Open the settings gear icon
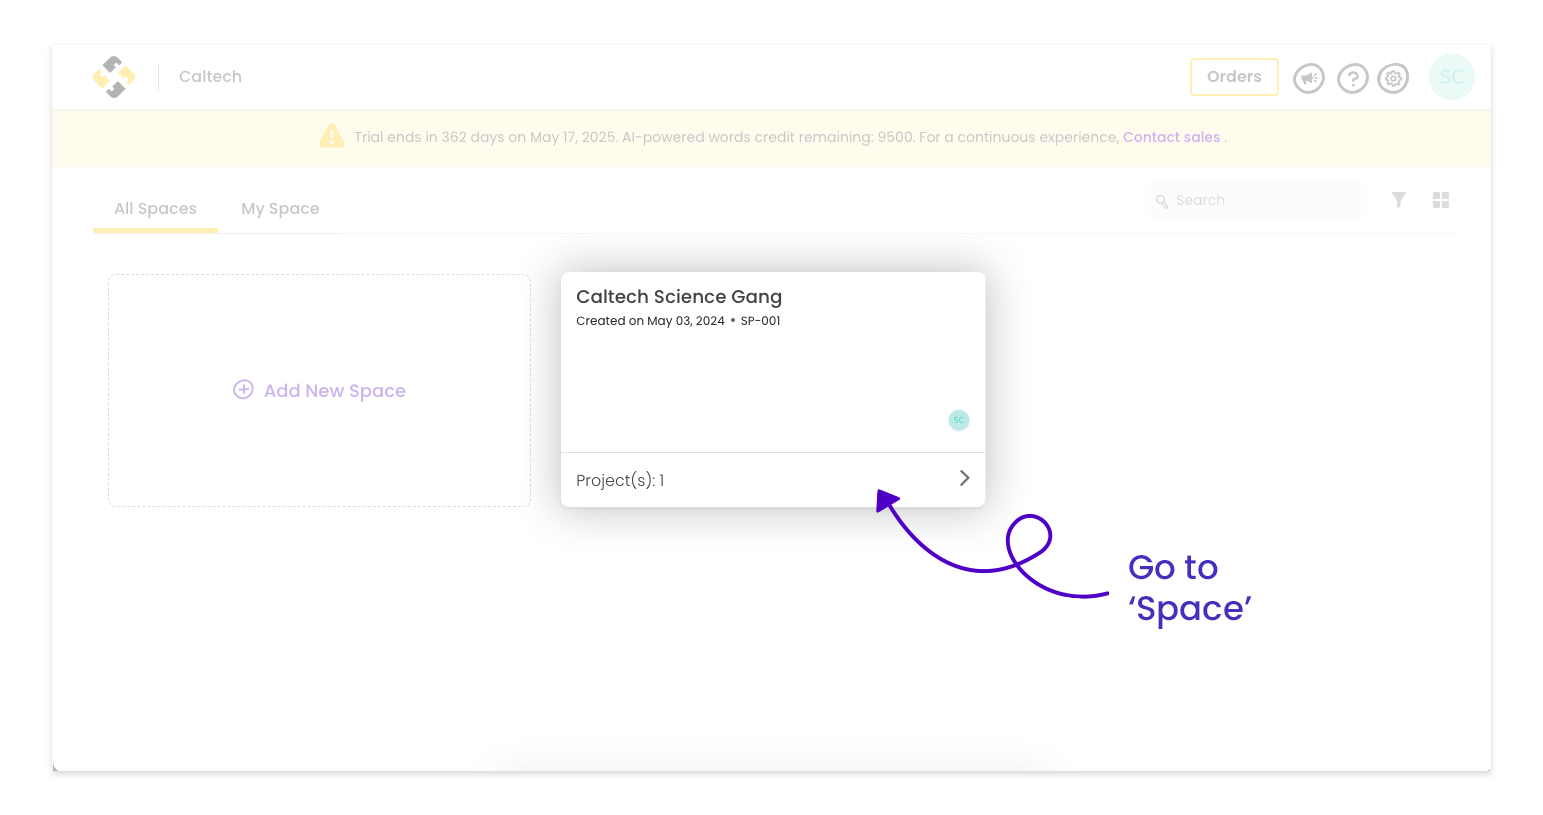Viewport: 1543px width, 815px height. 1393,78
